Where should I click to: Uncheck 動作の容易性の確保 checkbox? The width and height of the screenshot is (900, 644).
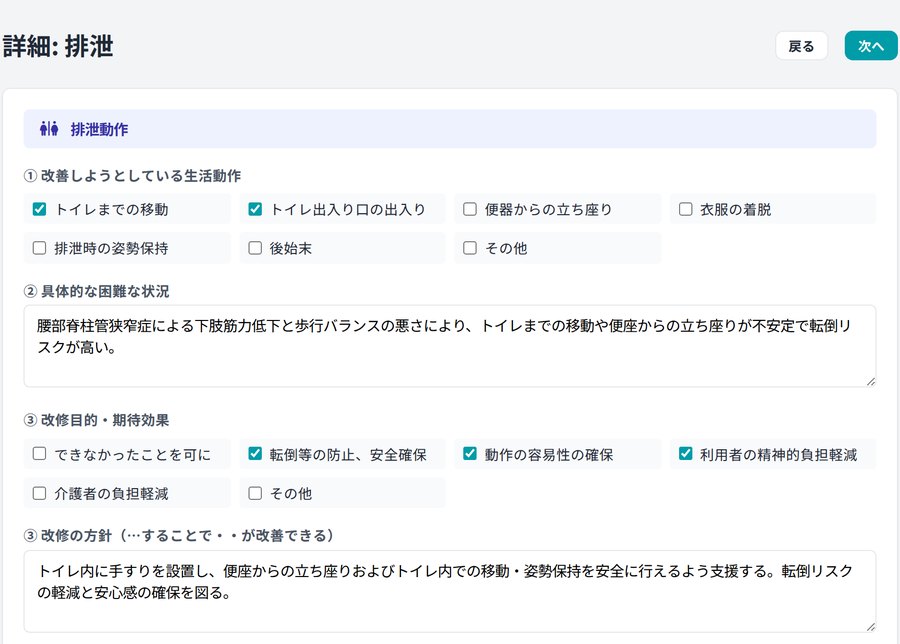click(x=470, y=454)
